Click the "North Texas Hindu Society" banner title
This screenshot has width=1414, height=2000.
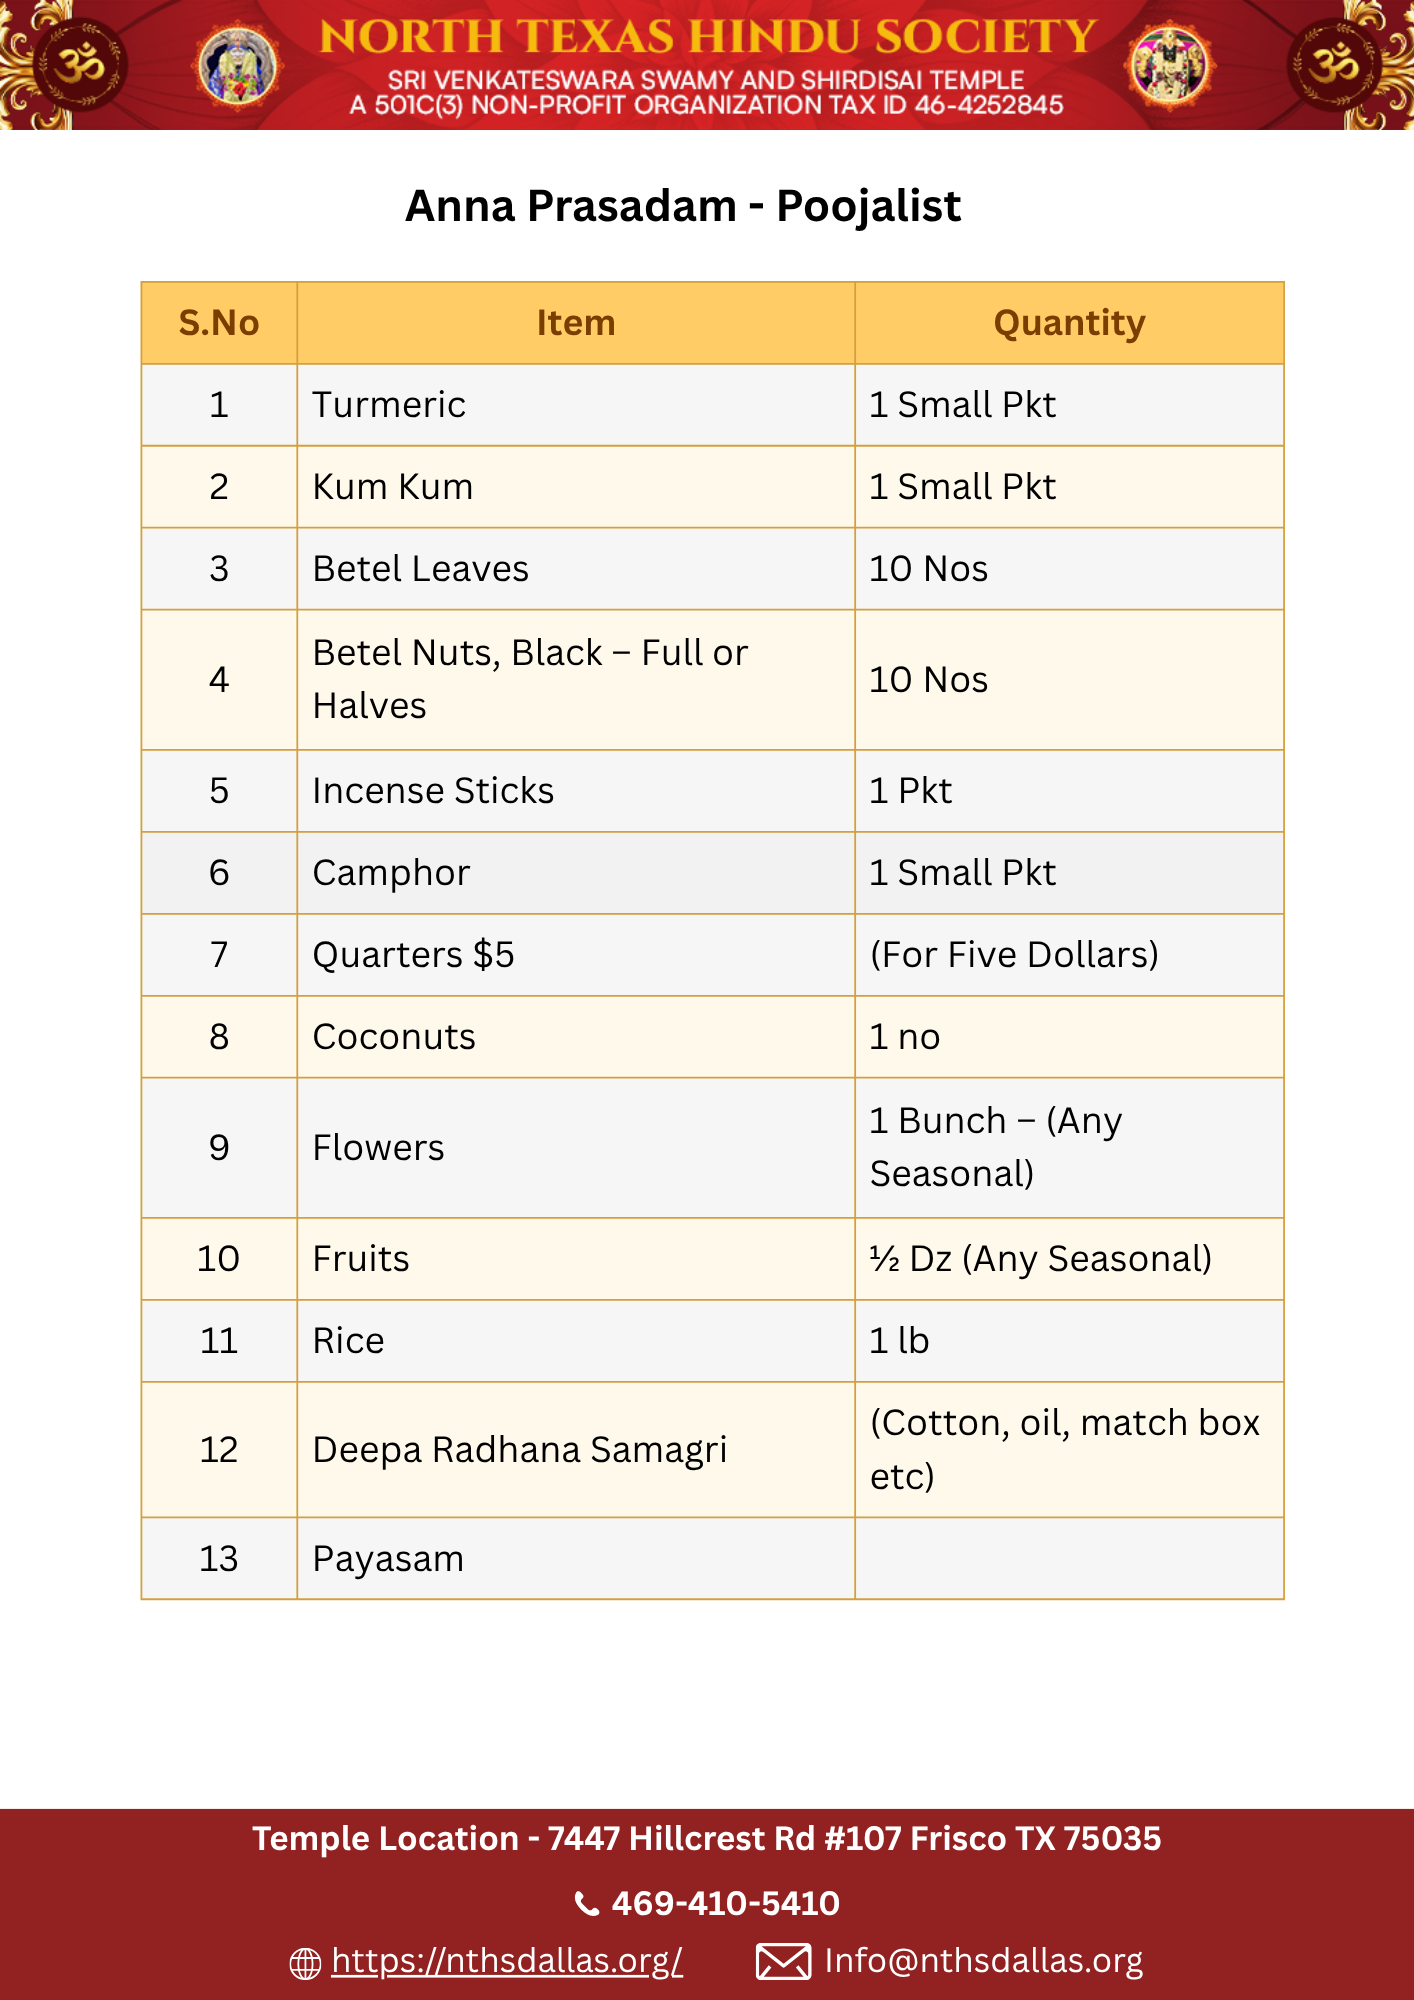(708, 37)
